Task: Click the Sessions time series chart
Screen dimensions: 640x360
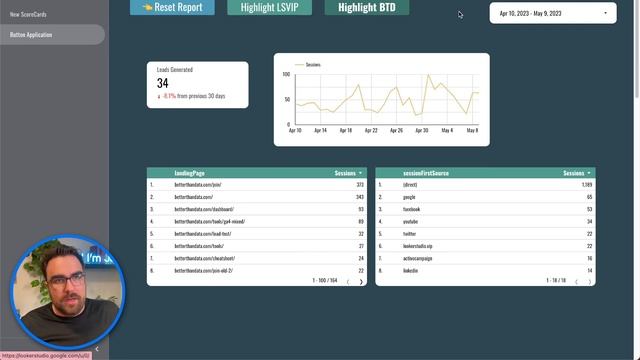Action: [382, 100]
